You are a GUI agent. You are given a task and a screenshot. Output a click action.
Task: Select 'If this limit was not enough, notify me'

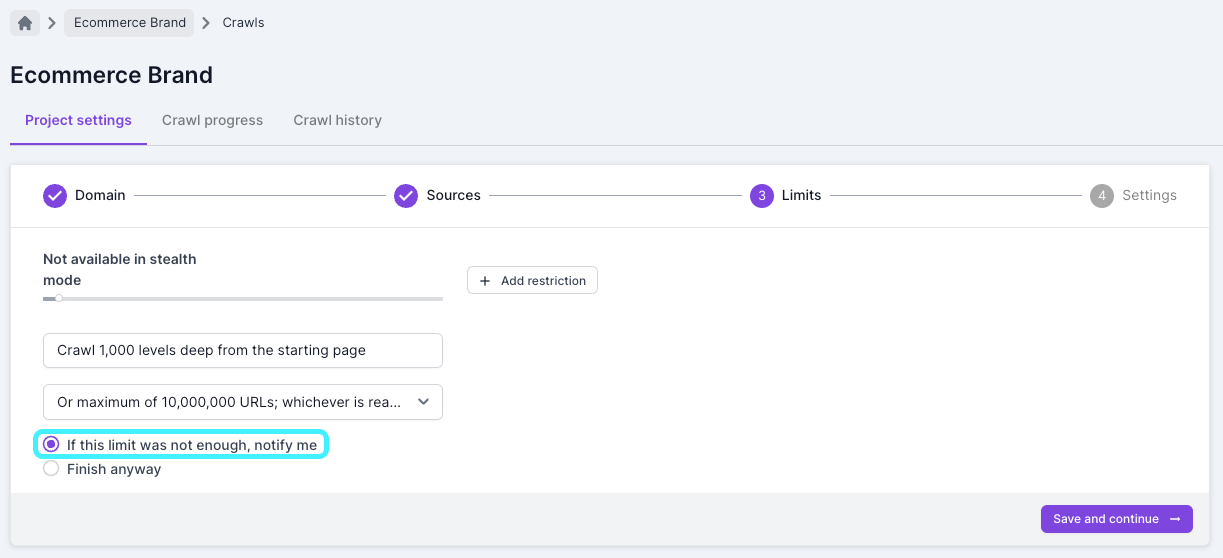[51, 445]
